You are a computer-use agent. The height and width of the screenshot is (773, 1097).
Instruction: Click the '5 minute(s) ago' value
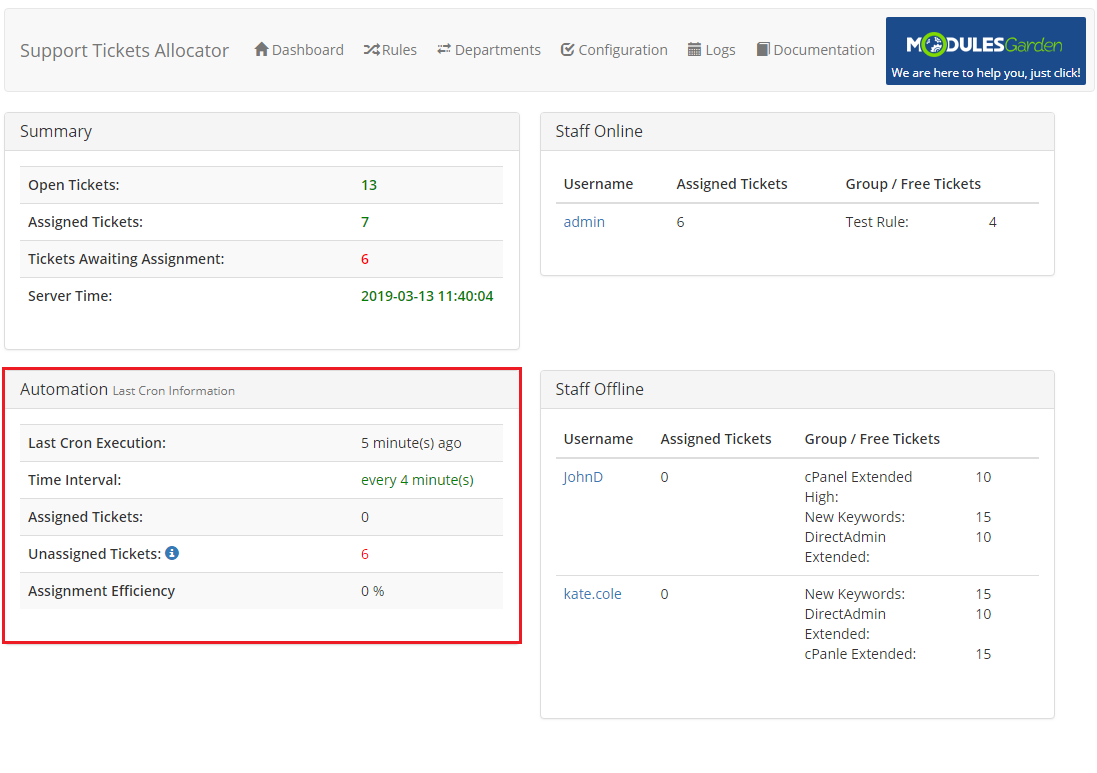[x=411, y=443]
